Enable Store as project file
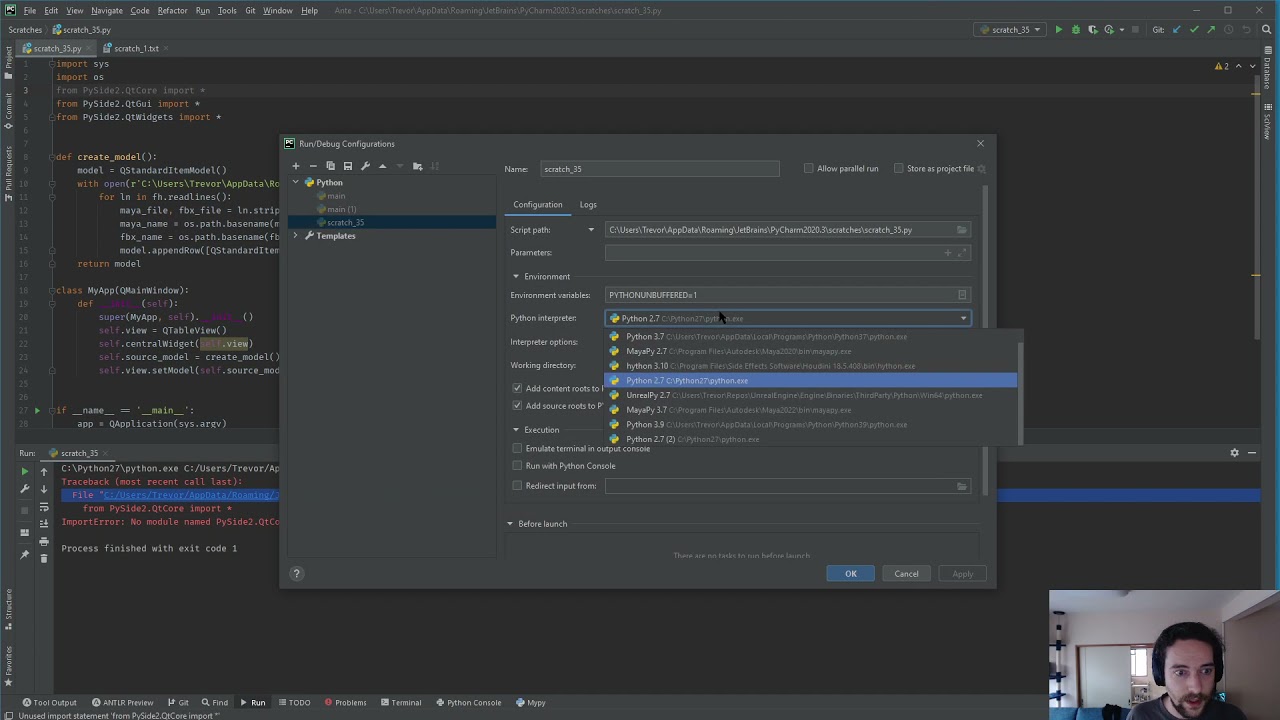Image resolution: width=1280 pixels, height=720 pixels. 899,169
